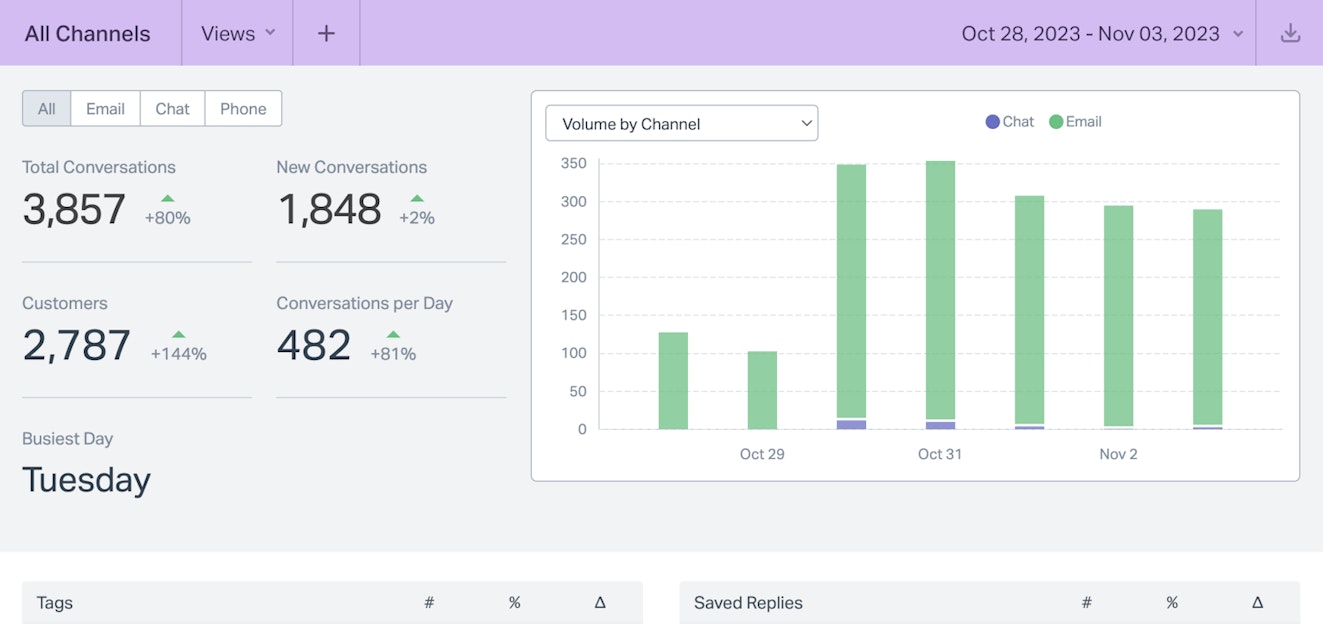
Task: Click the All Channels report title
Action: coord(88,33)
